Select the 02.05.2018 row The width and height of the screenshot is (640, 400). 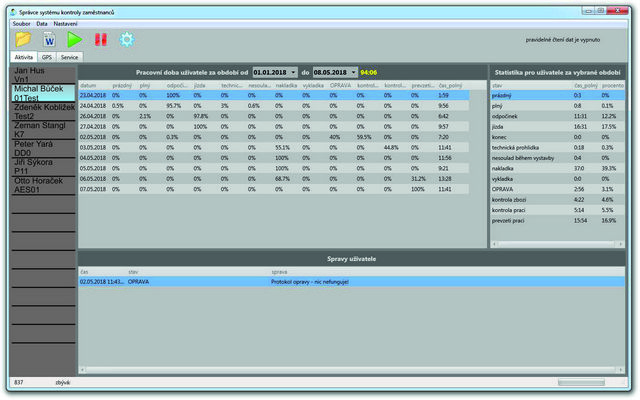click(x=273, y=137)
